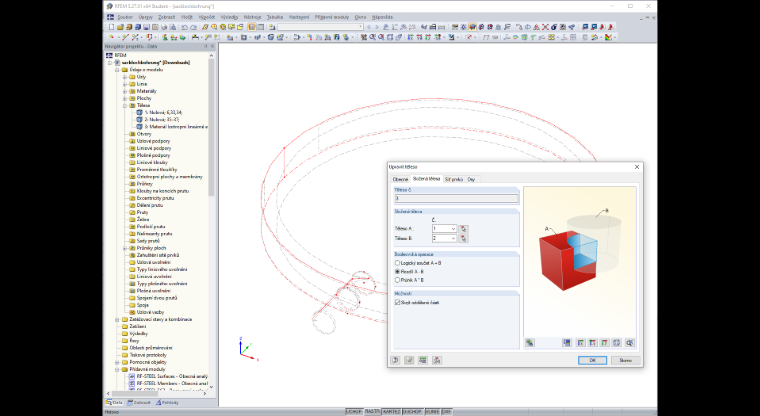This screenshot has width=760, height=416.
Task: Pick Těleso A graphically with the select icon
Action: 463,228
